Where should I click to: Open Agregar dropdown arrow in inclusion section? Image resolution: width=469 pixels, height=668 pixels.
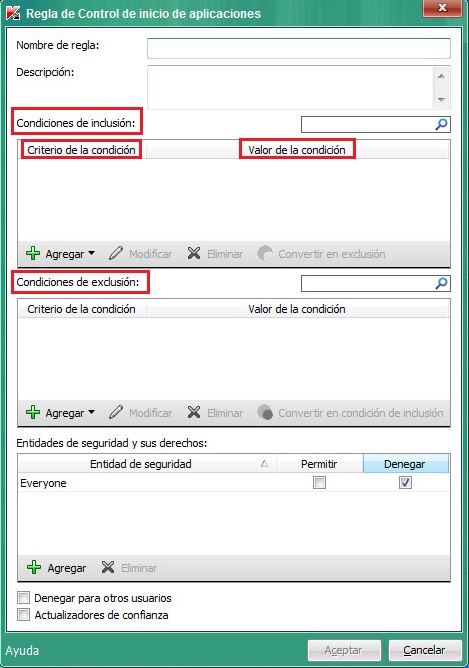(91, 253)
